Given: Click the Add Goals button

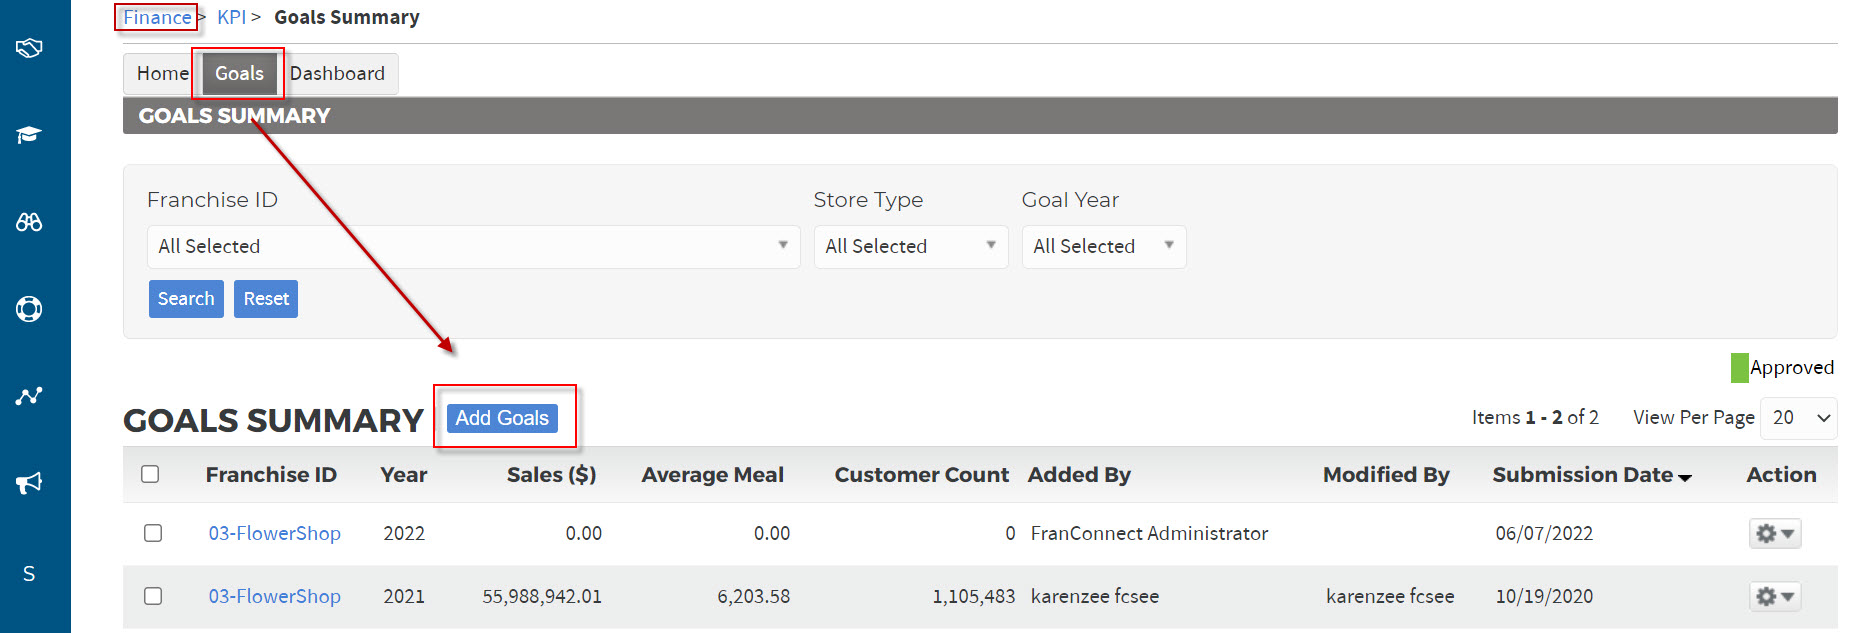Looking at the screenshot, I should [502, 418].
